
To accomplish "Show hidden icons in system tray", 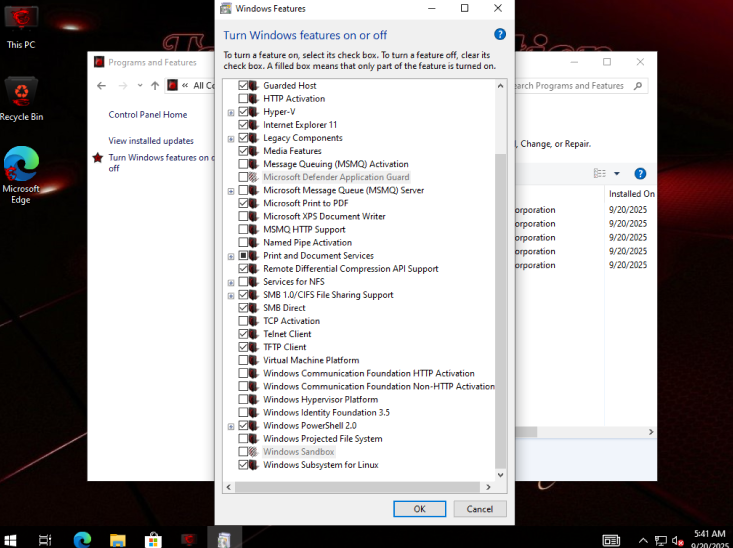I will [x=643, y=541].
